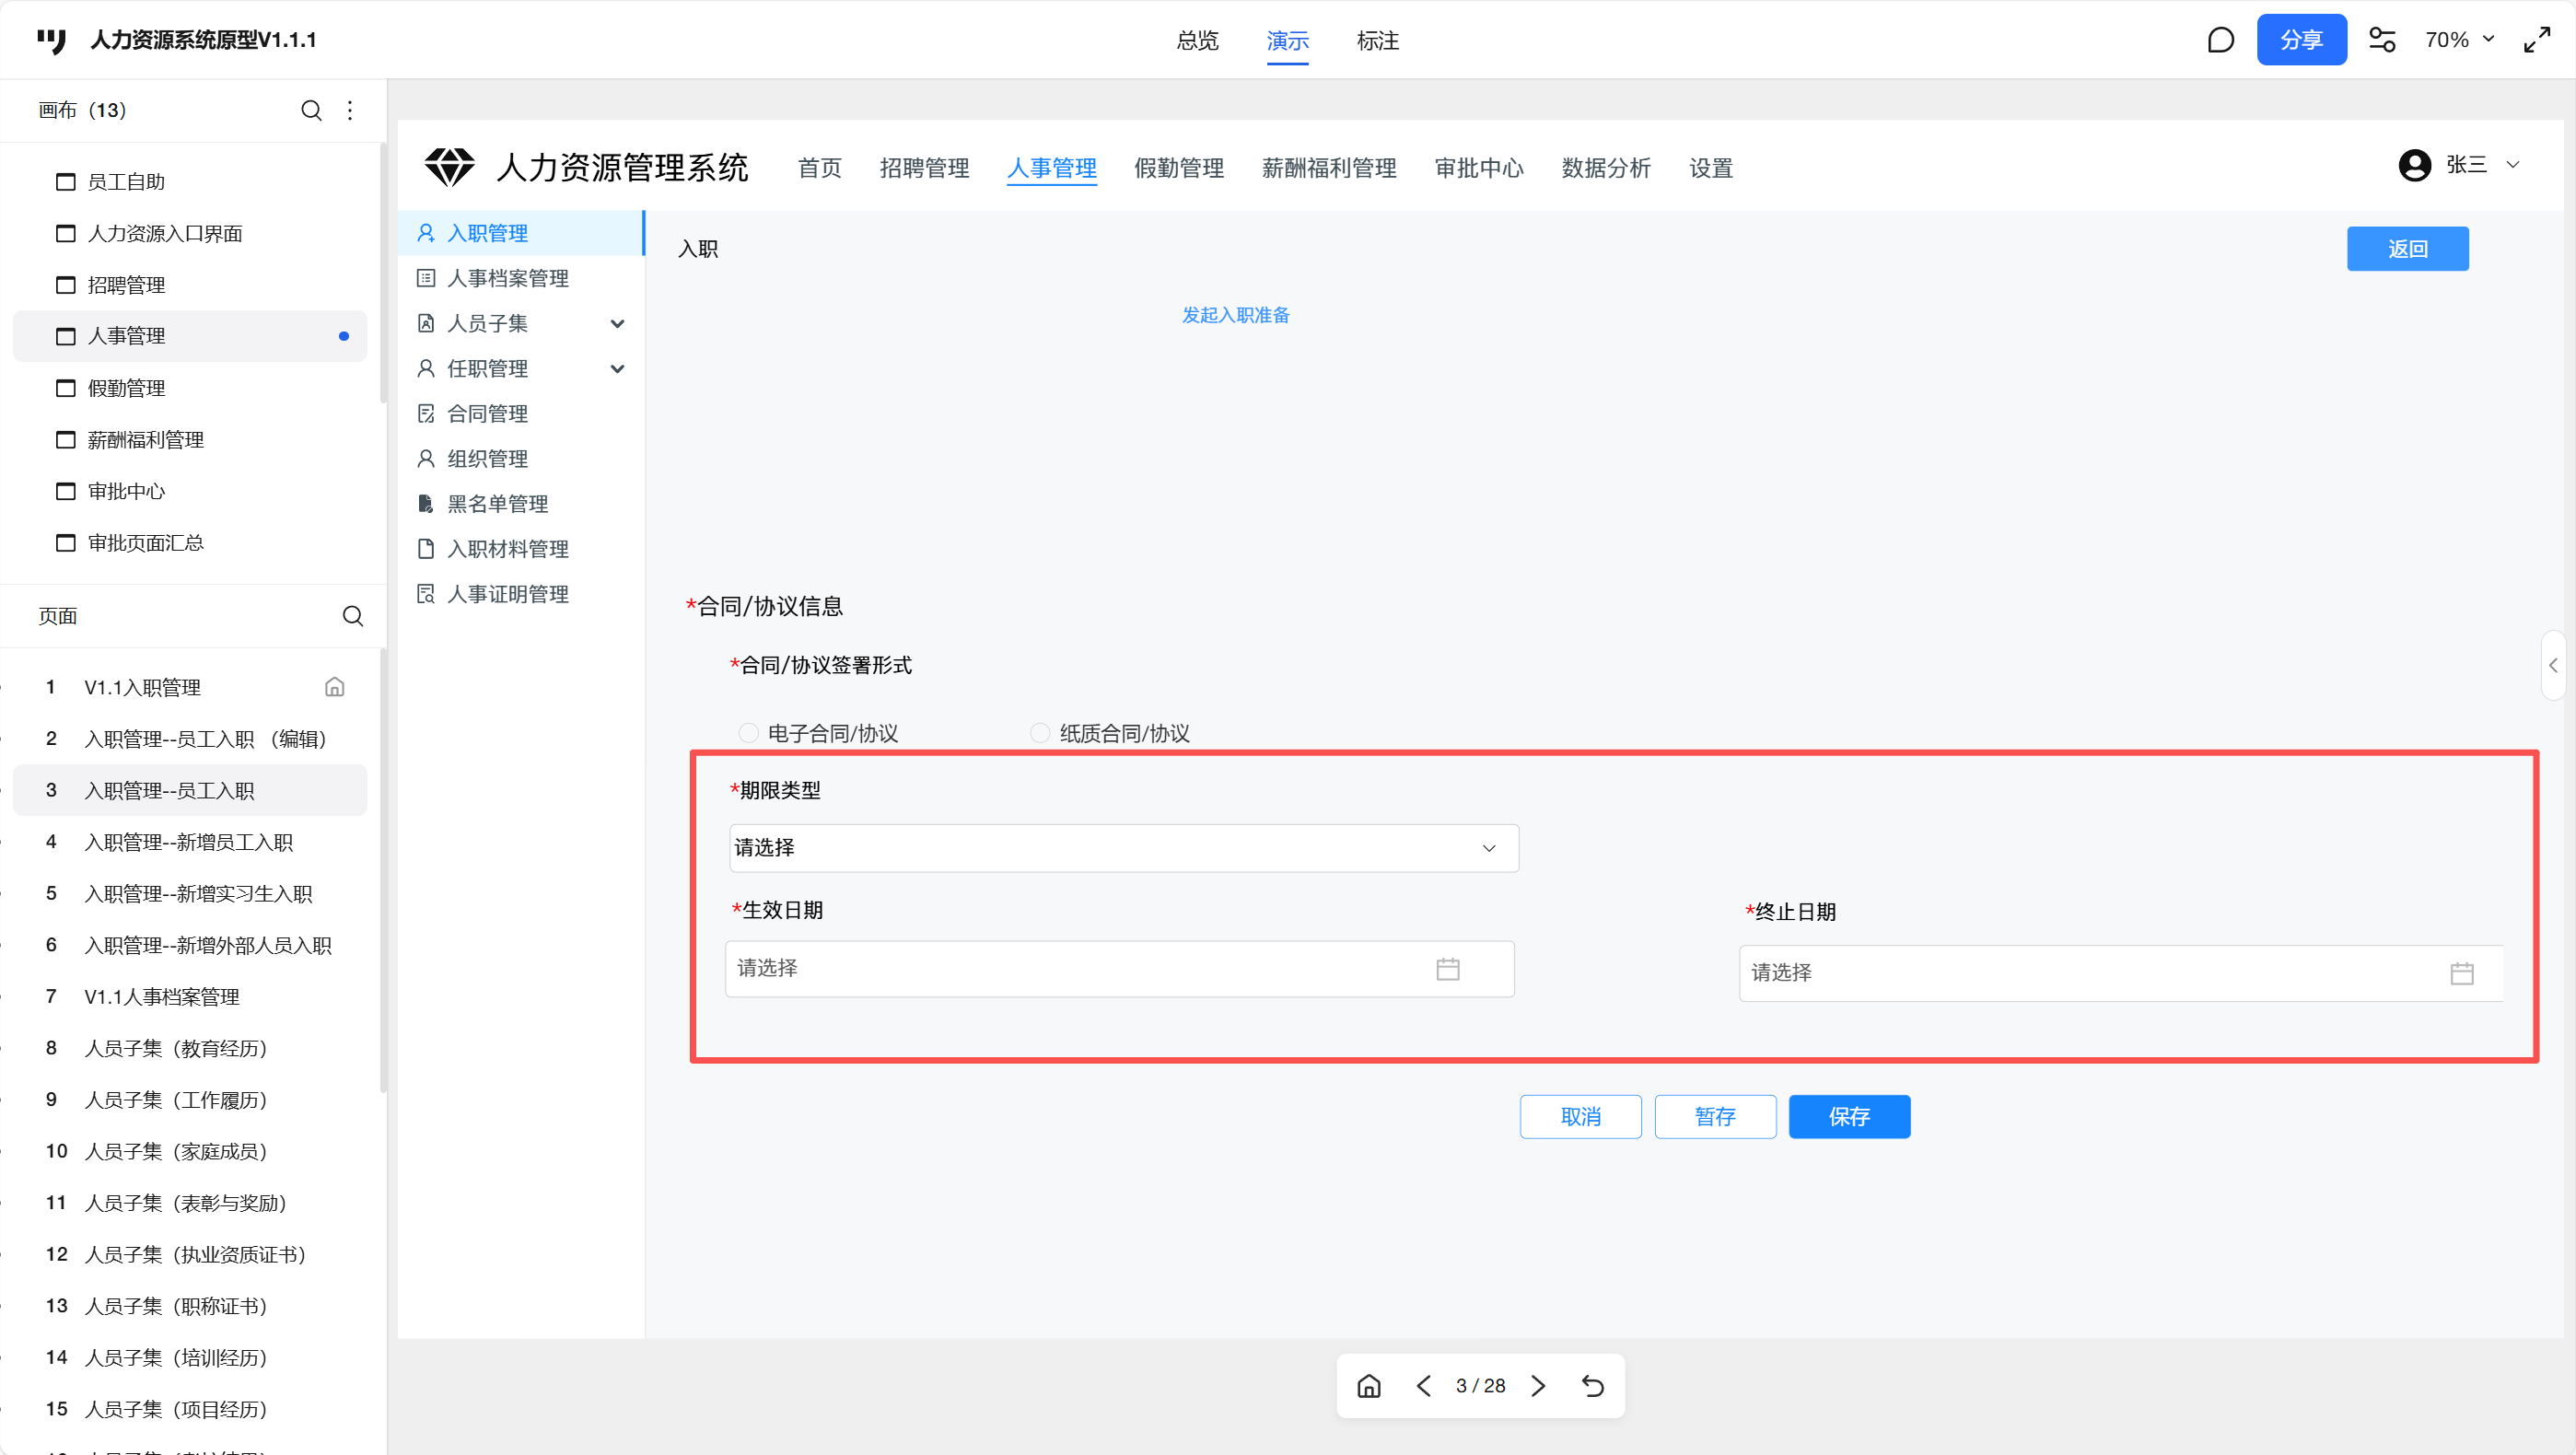Viewport: 2576px width, 1455px height.
Task: Go to next page using right arrow
Action: click(1539, 1386)
